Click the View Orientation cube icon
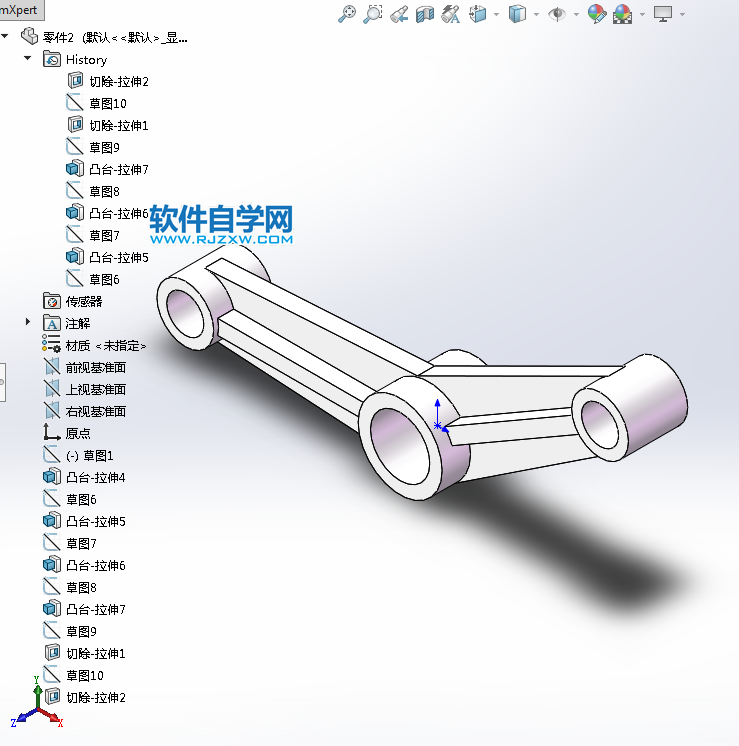The image size is (739, 746). pyautogui.click(x=477, y=14)
